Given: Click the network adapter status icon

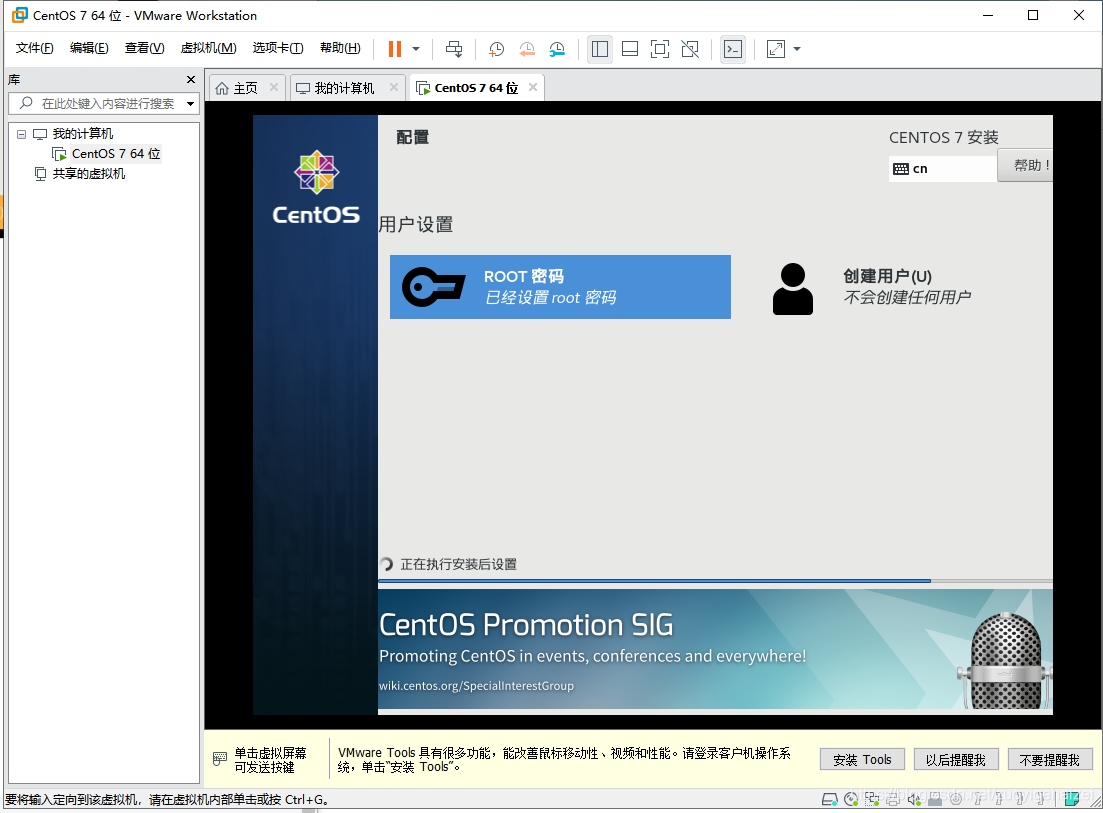Looking at the screenshot, I should (872, 799).
